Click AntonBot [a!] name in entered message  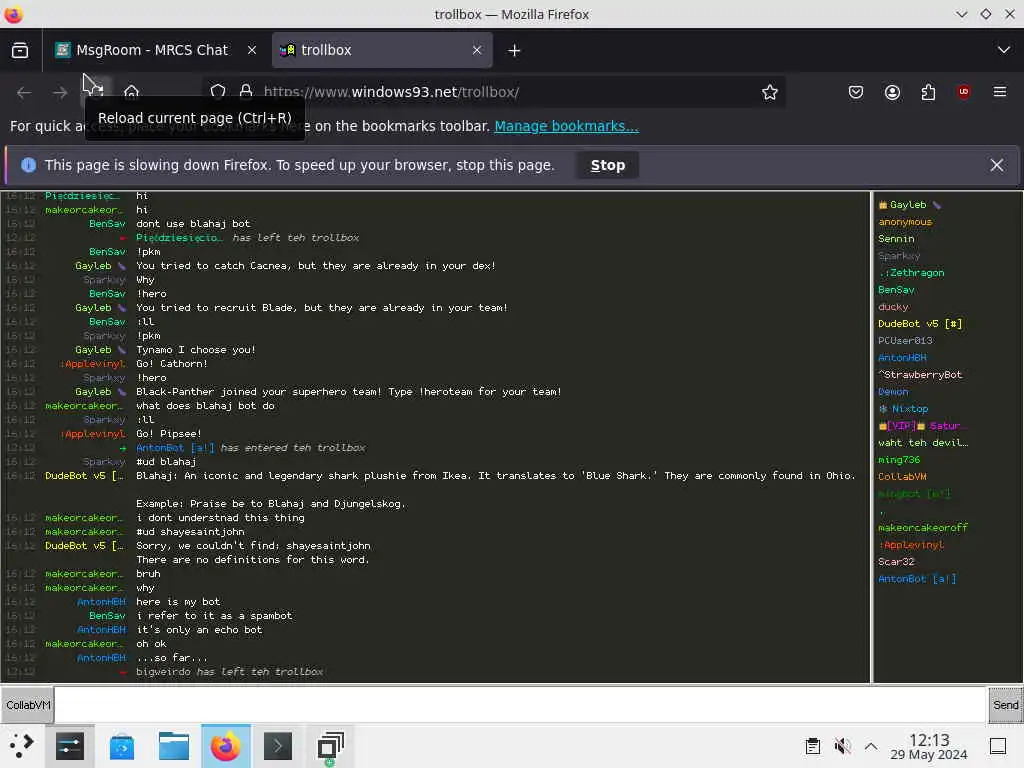click(175, 448)
